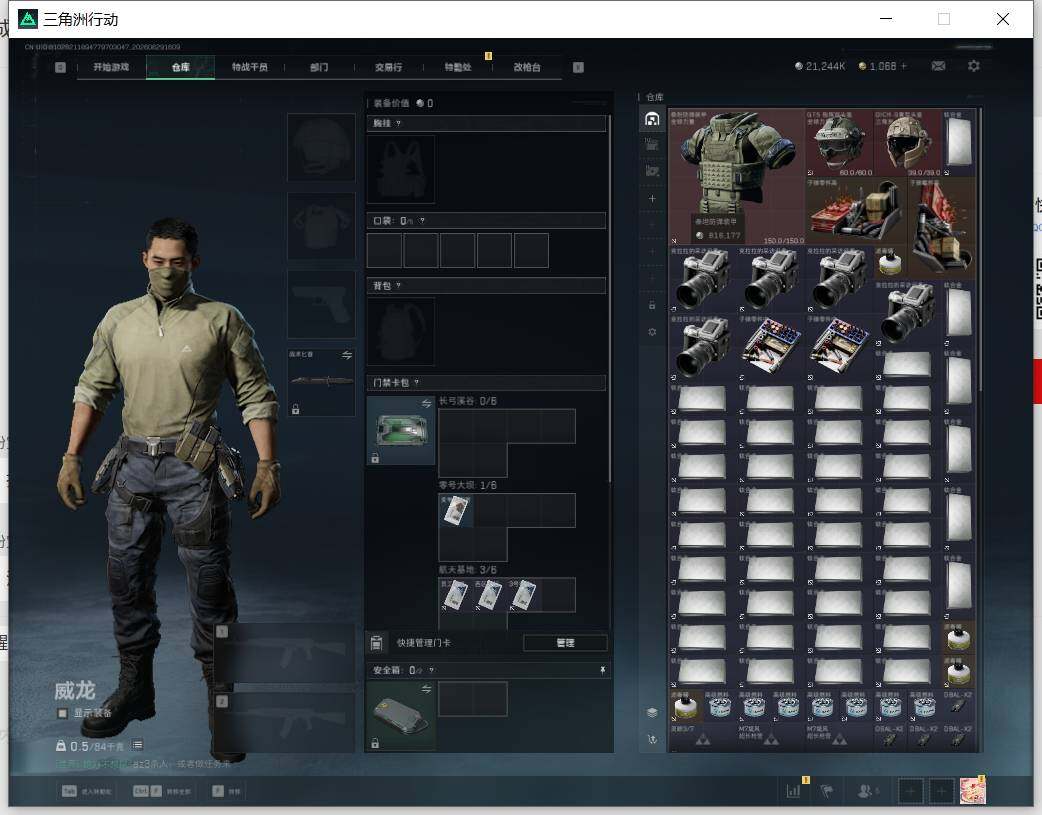1042x815 pixels.
Task: Click the warehouse sidebar gear icon
Action: [x=652, y=332]
